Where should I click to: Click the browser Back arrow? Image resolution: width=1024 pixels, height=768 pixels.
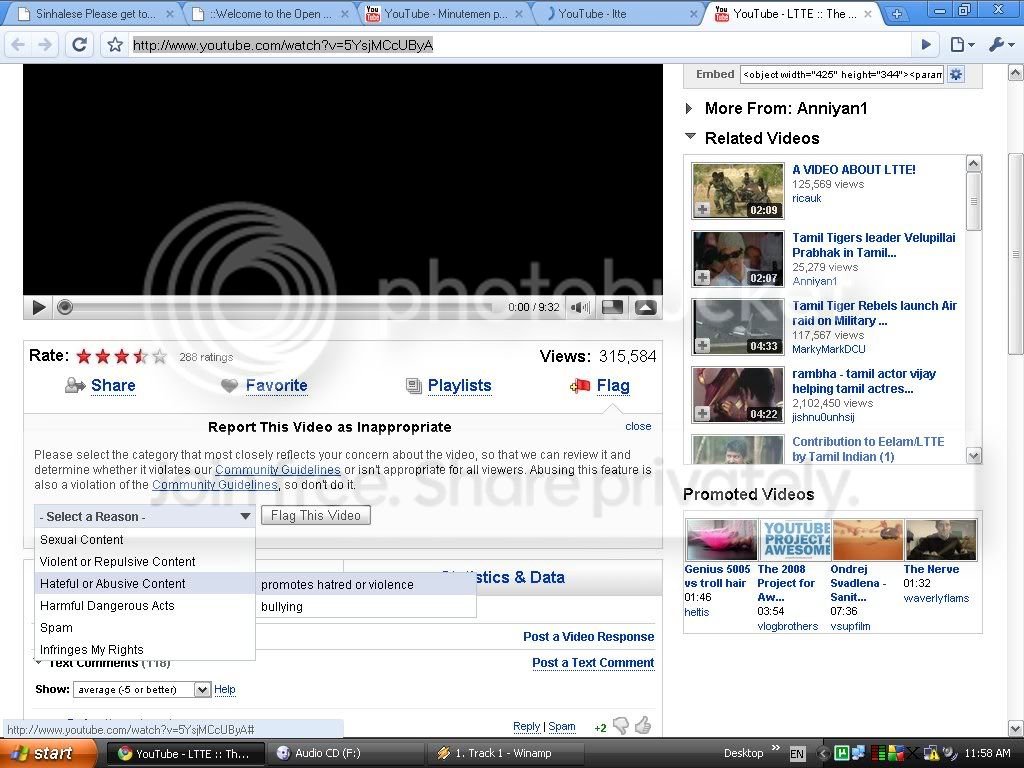tap(18, 44)
